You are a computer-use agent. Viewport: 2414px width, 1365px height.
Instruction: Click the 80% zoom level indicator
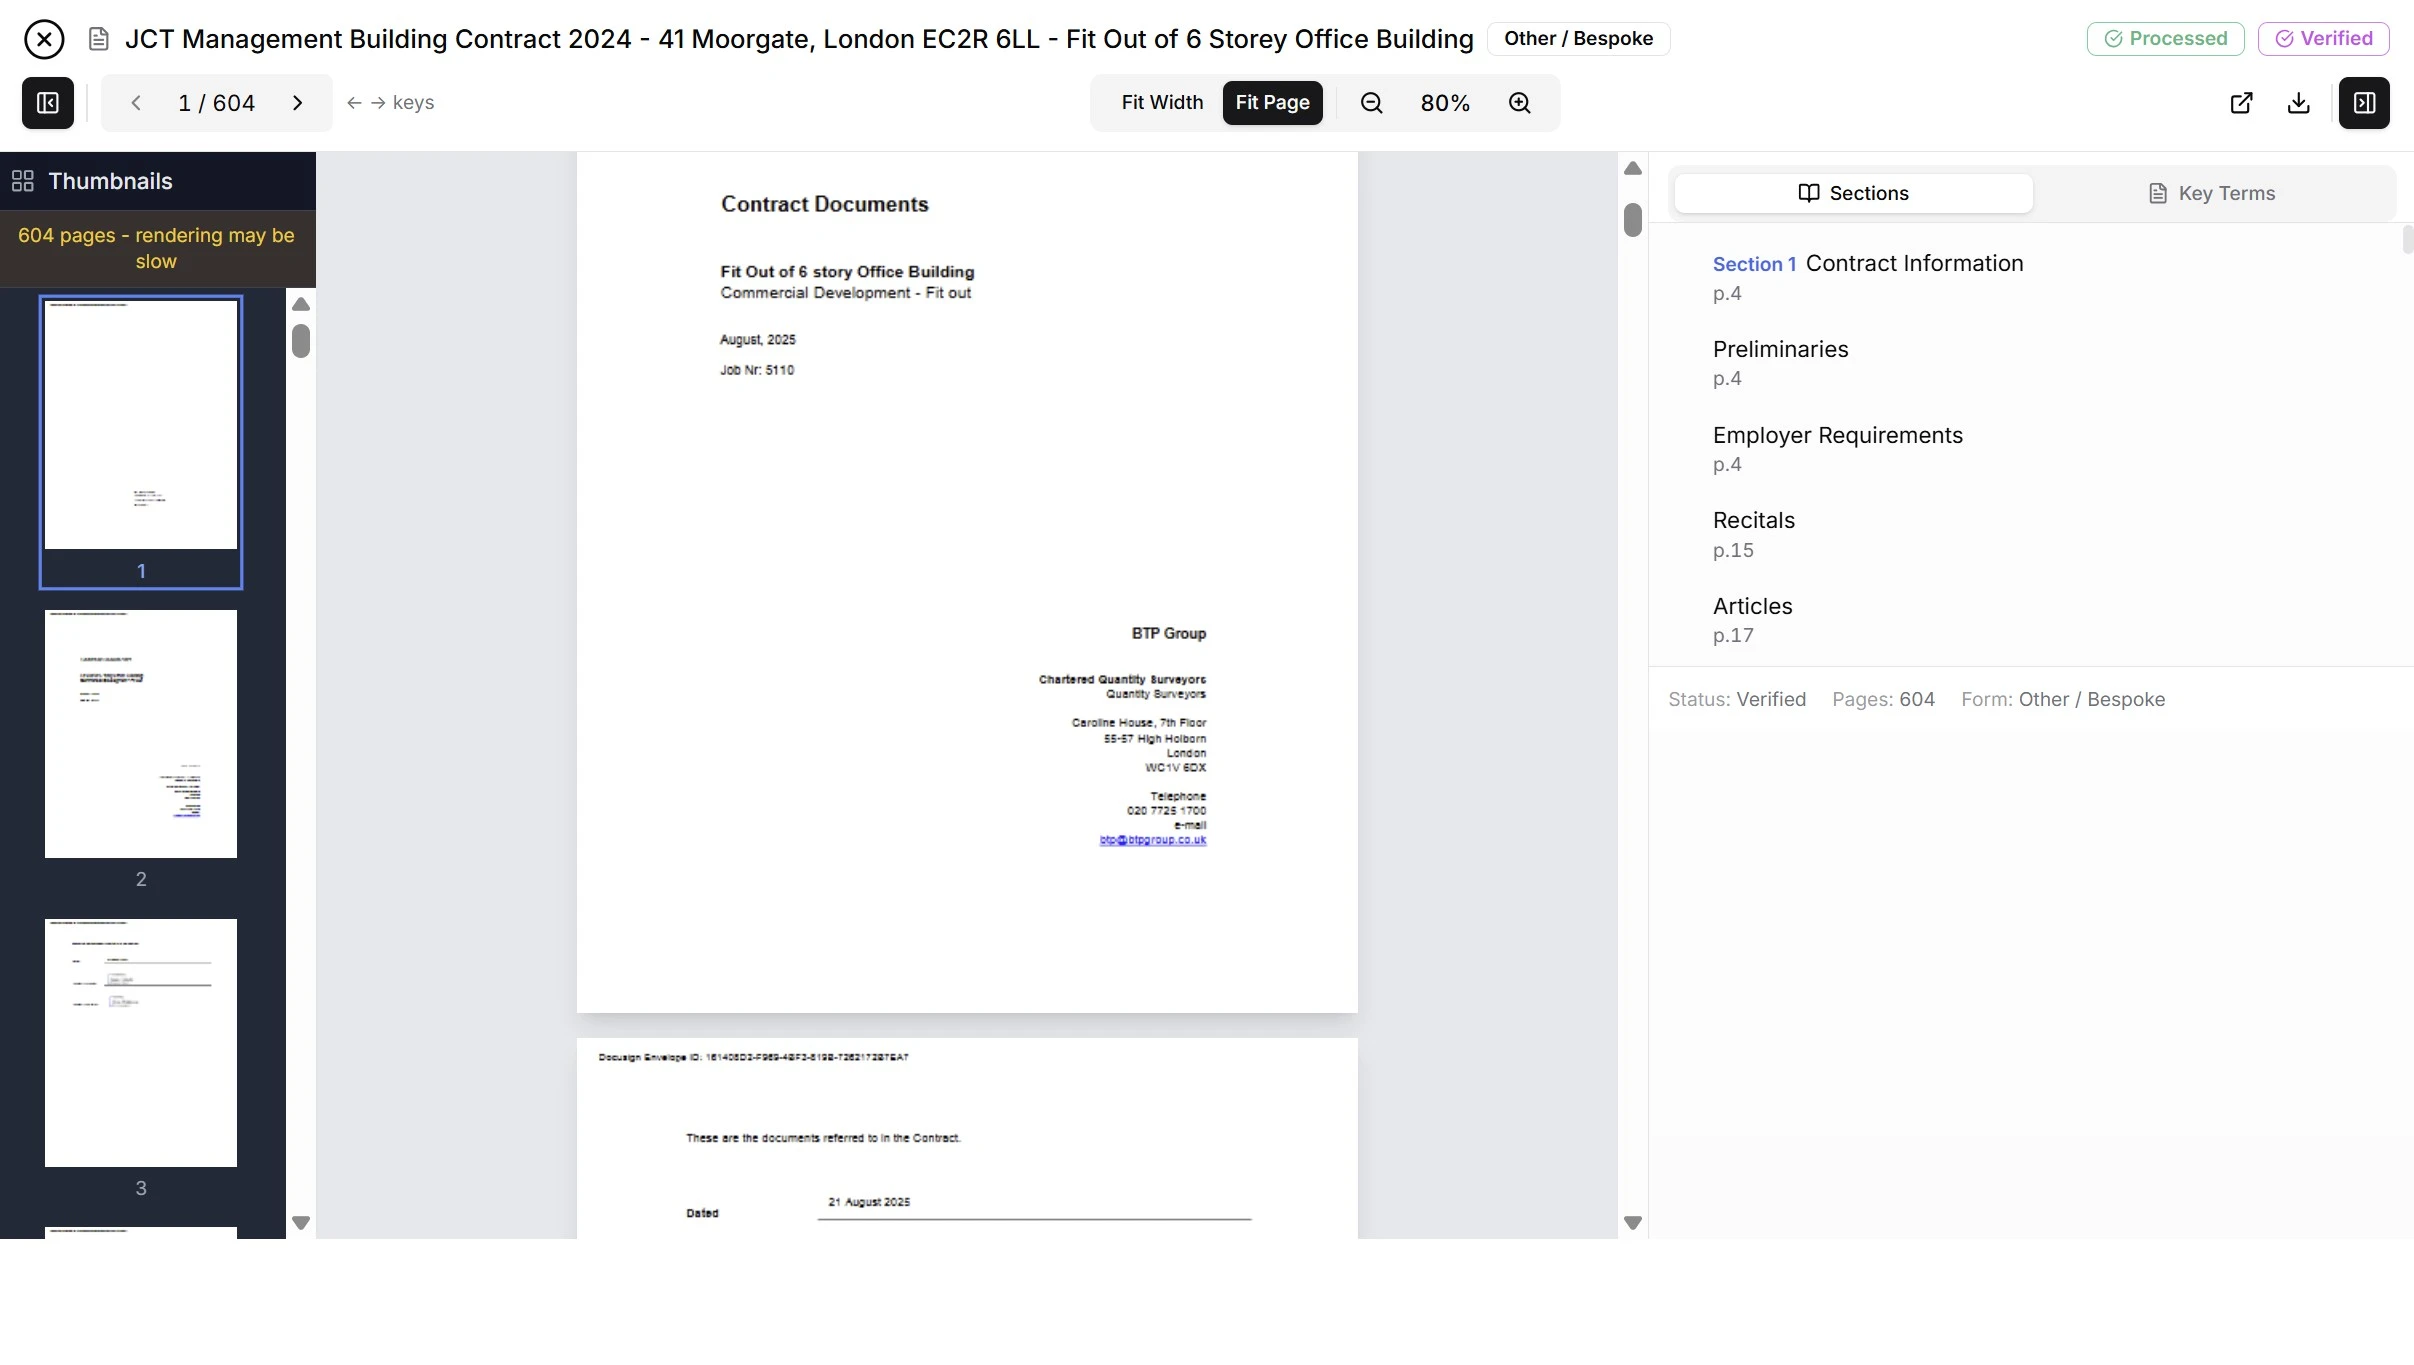click(x=1444, y=103)
